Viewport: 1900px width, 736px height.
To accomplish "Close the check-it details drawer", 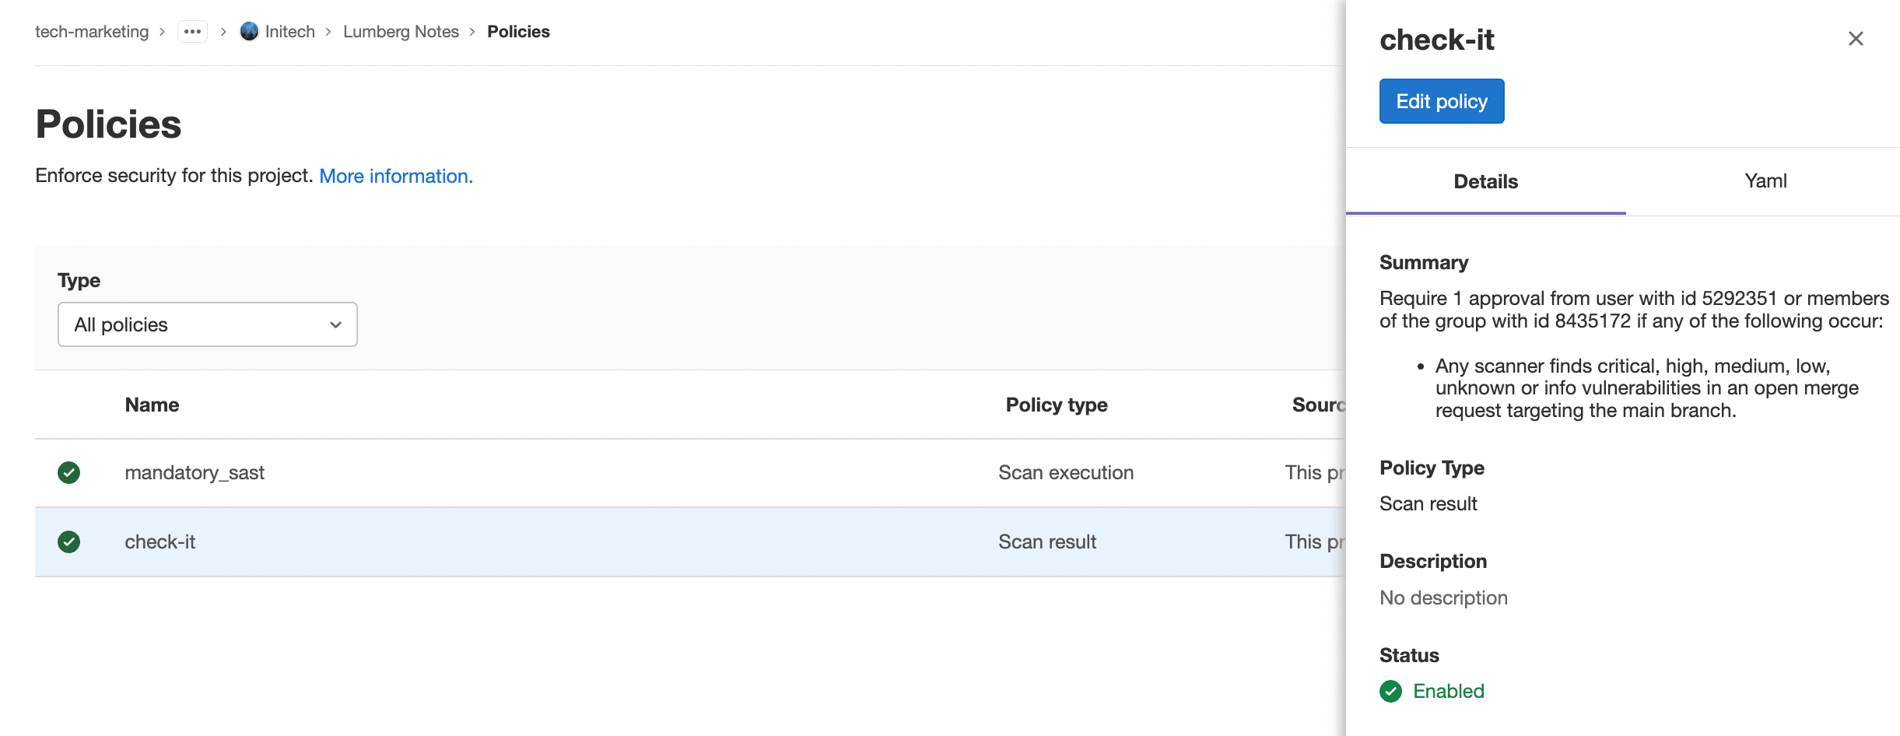I will 1855,39.
